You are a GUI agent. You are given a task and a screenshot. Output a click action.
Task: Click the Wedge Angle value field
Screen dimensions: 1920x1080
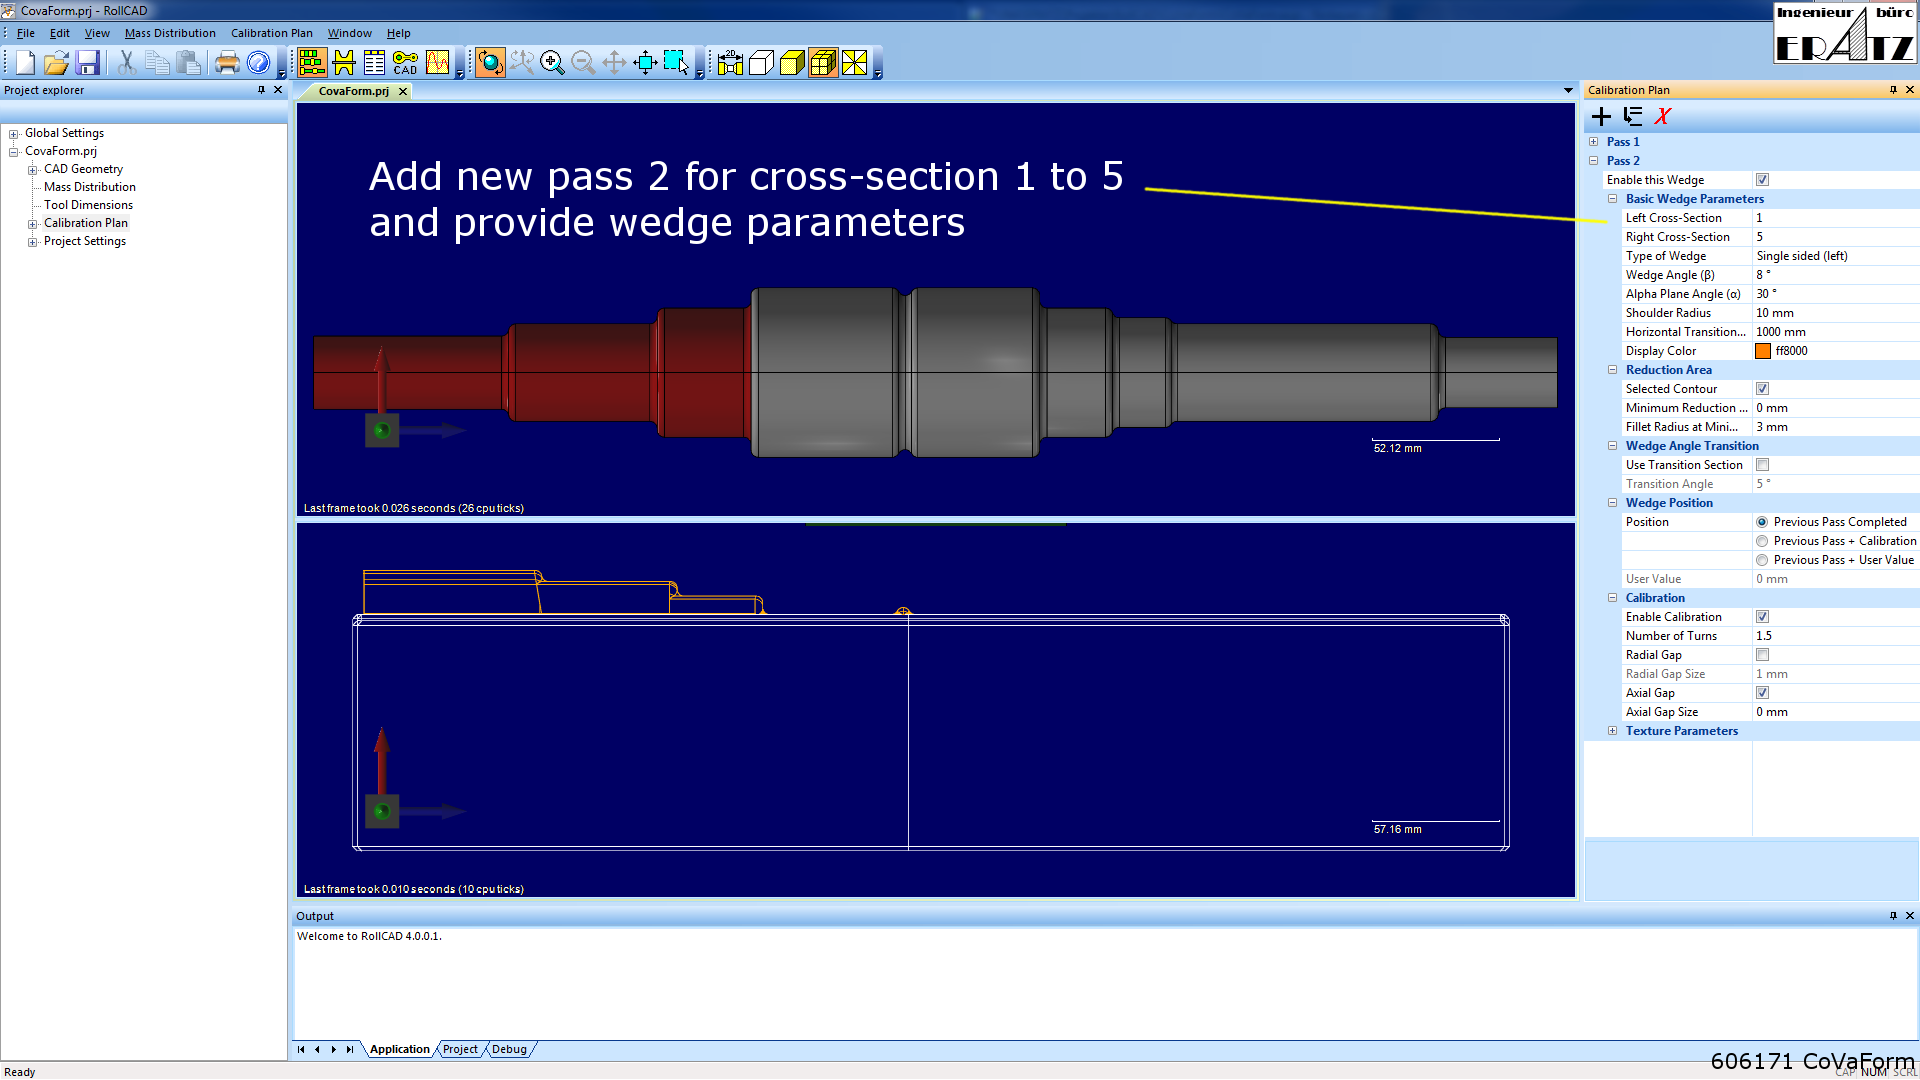point(1835,275)
